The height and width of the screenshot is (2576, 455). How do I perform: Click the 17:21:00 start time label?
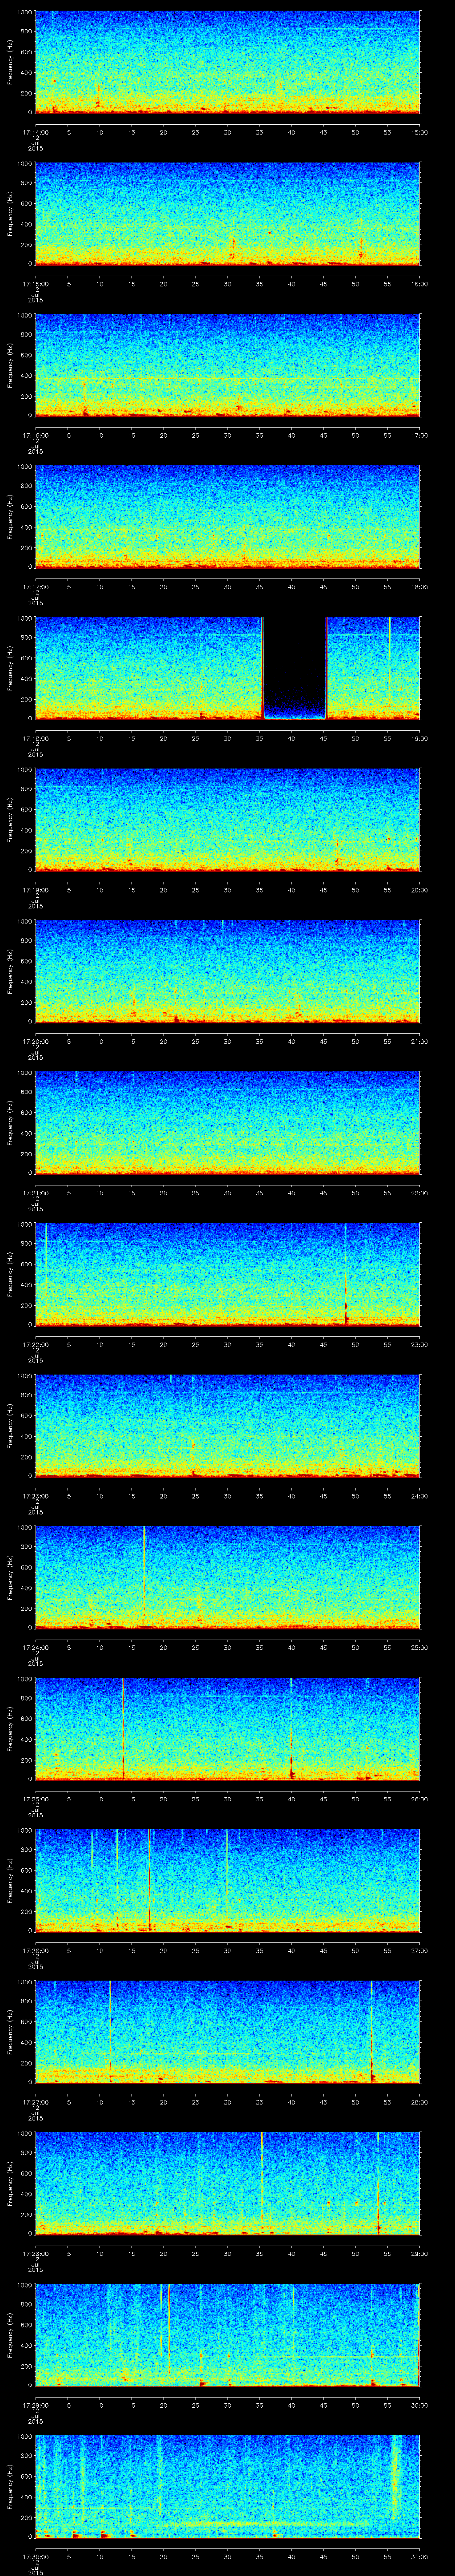[x=36, y=1193]
